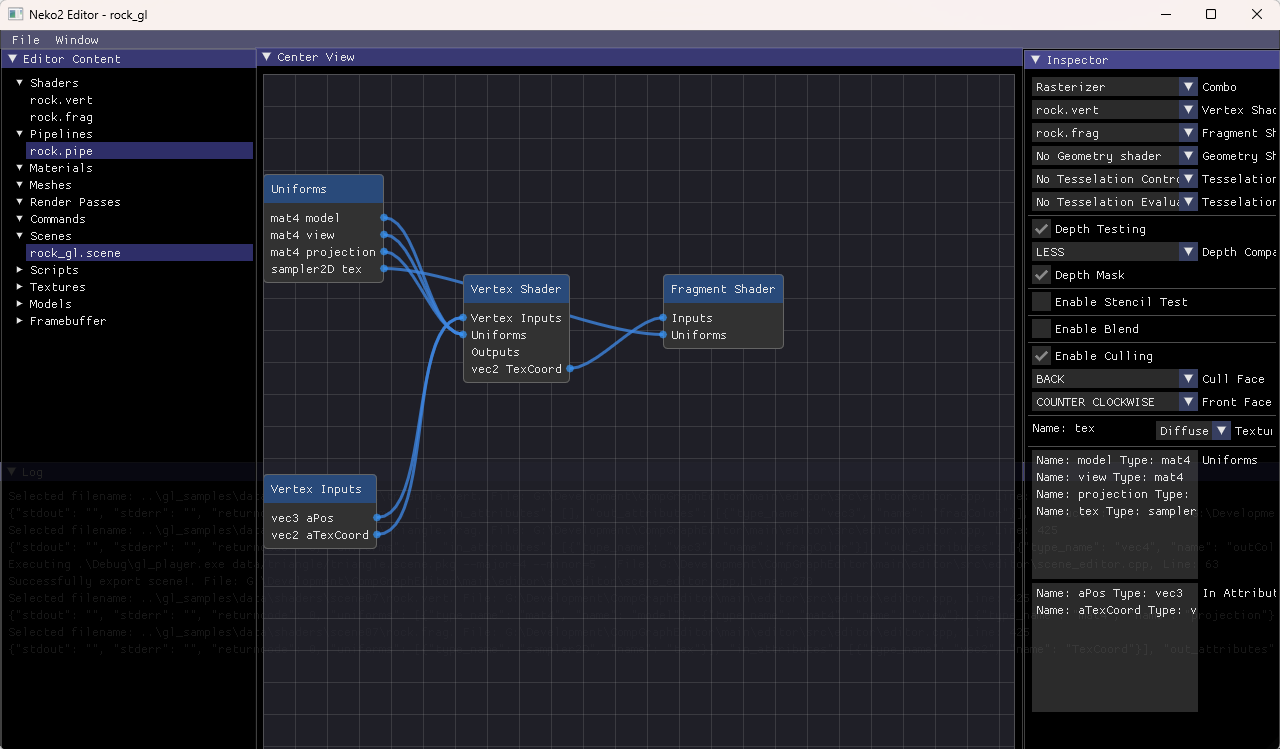1280x749 pixels.
Task: Open the Window menu
Action: [77, 40]
